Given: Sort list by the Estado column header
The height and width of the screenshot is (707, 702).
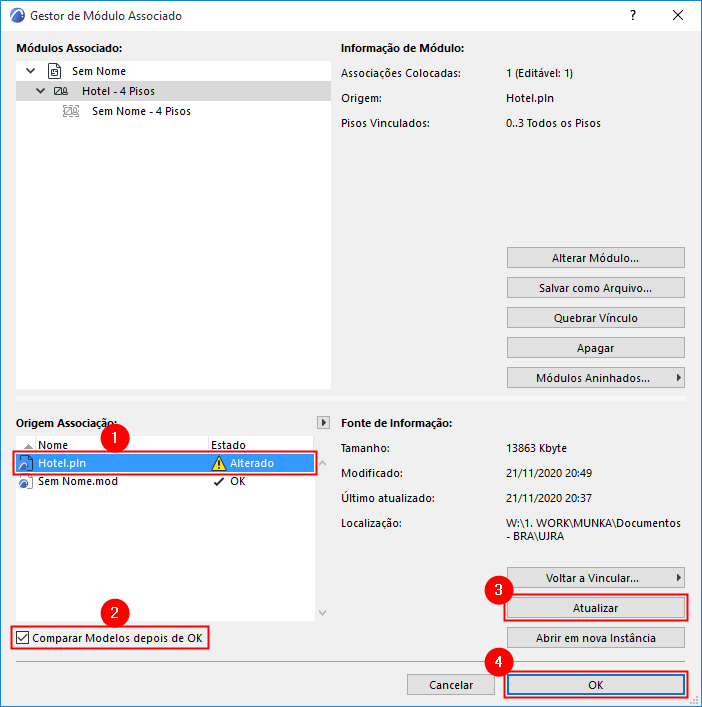Looking at the screenshot, I should (261, 445).
